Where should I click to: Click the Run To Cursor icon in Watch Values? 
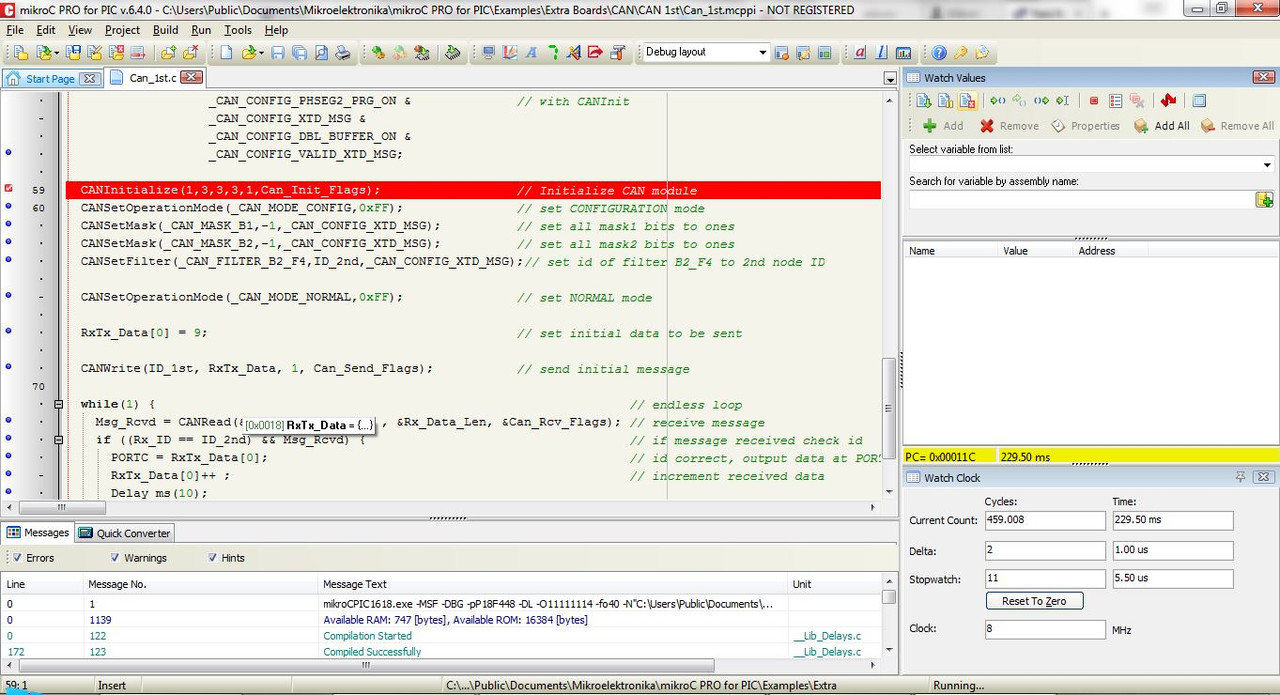[x=1063, y=100]
